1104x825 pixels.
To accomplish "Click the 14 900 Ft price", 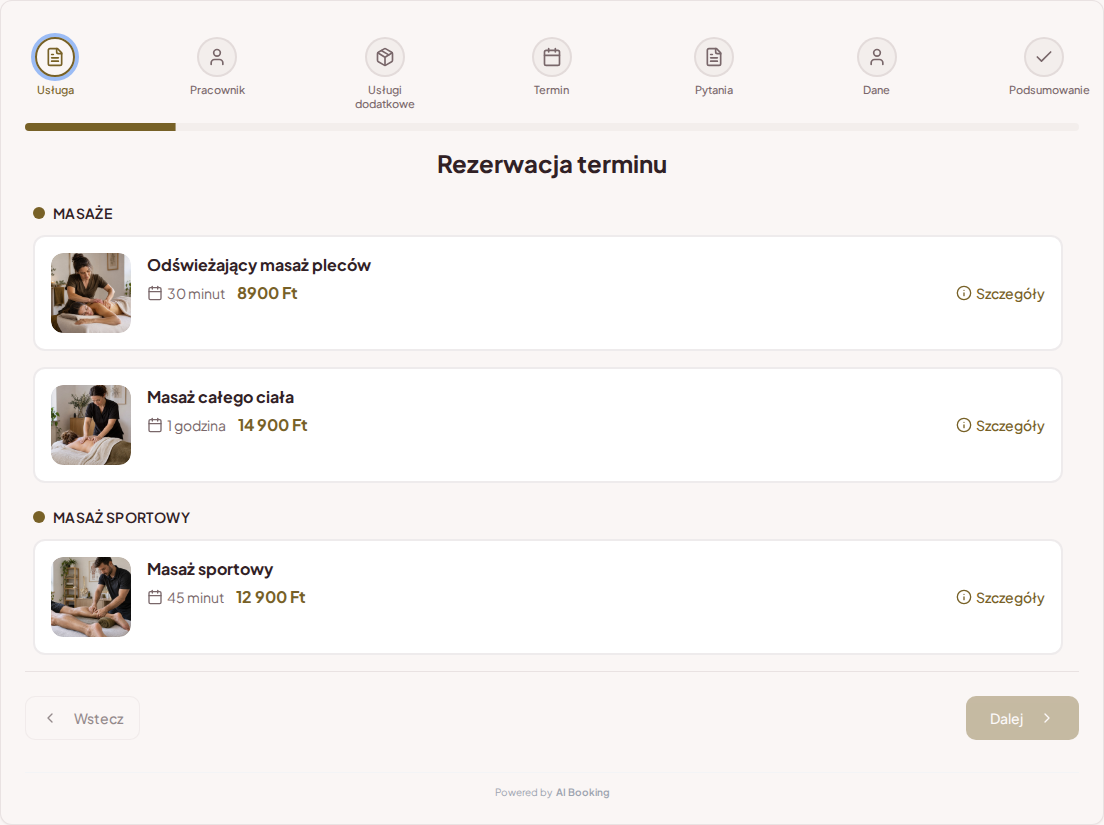I will coord(272,426).
